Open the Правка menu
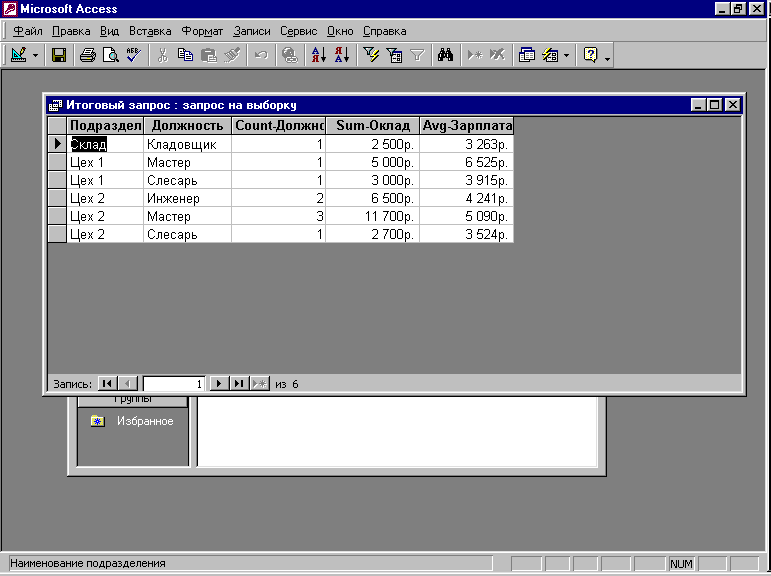The image size is (771, 576). pyautogui.click(x=71, y=31)
